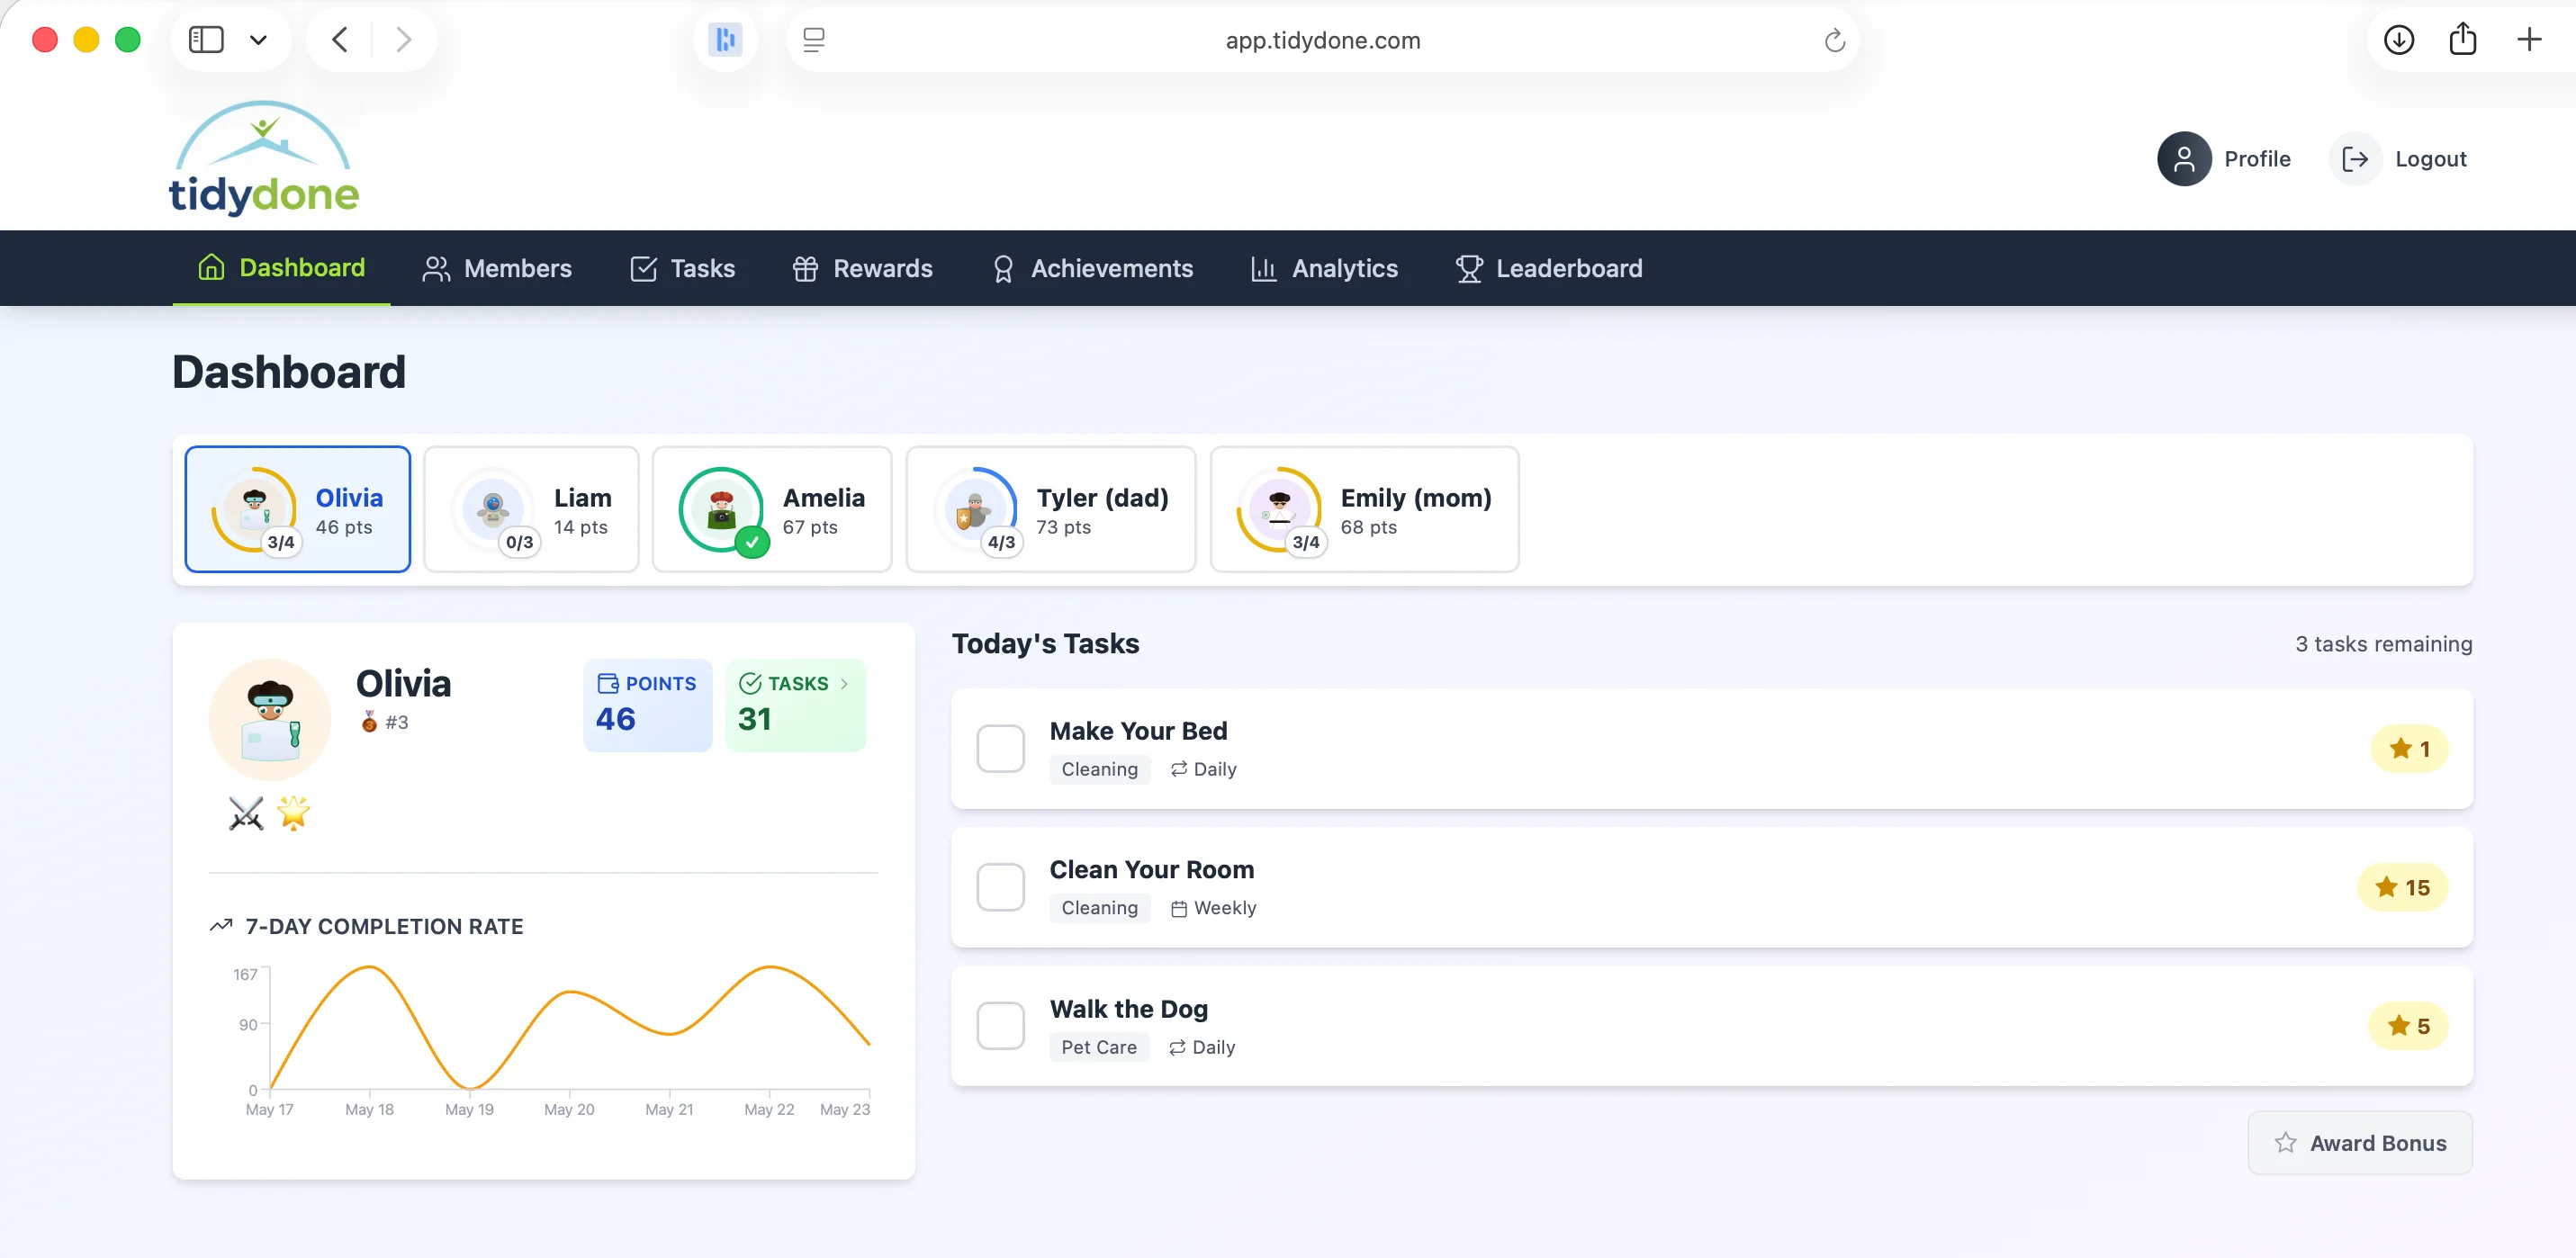
Task: Open the Analytics nav tab
Action: coord(1324,268)
